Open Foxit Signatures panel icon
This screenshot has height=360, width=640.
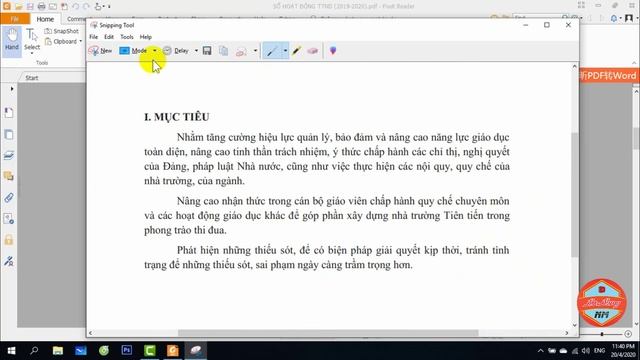point(9,261)
